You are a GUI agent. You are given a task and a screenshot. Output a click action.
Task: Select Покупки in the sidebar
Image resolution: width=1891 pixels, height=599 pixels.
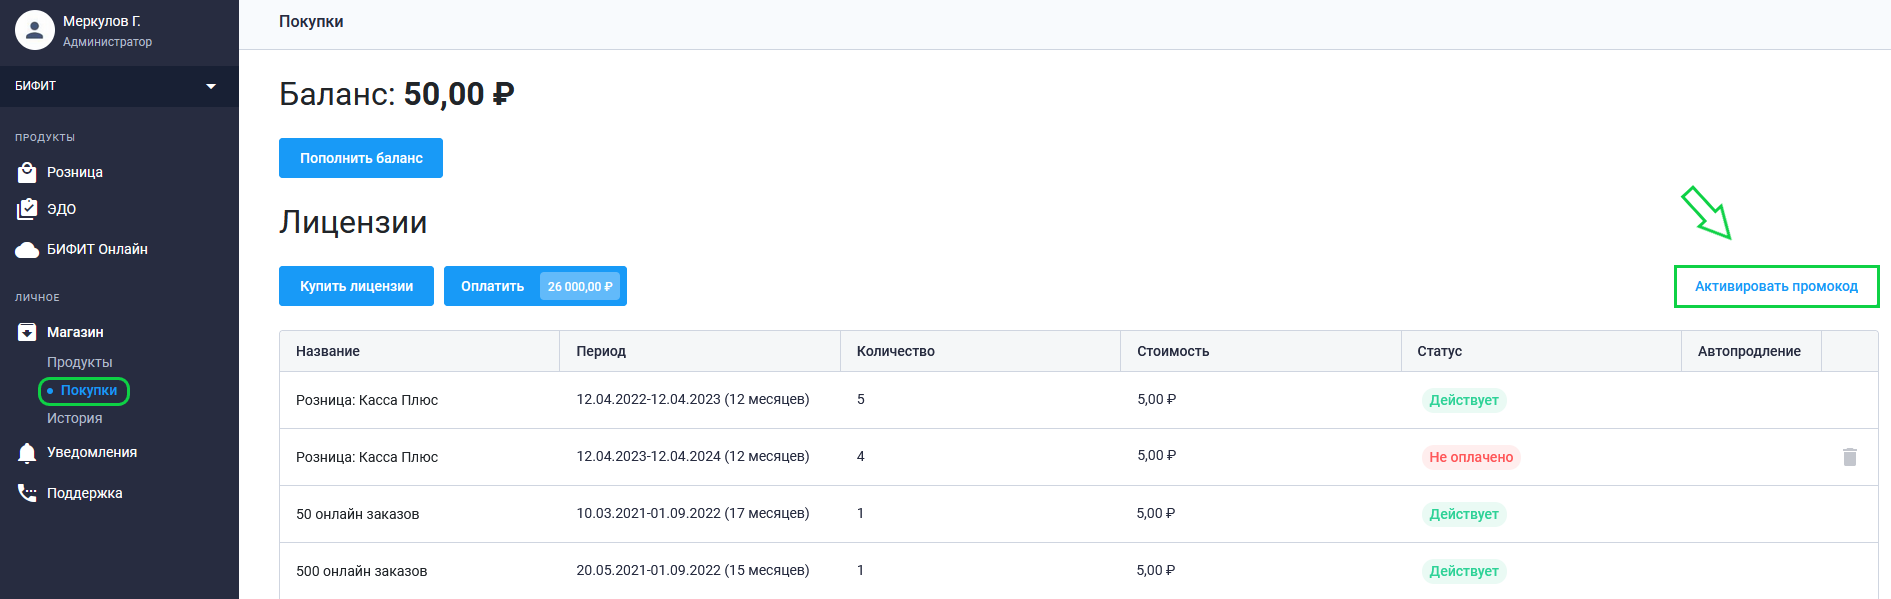(88, 390)
